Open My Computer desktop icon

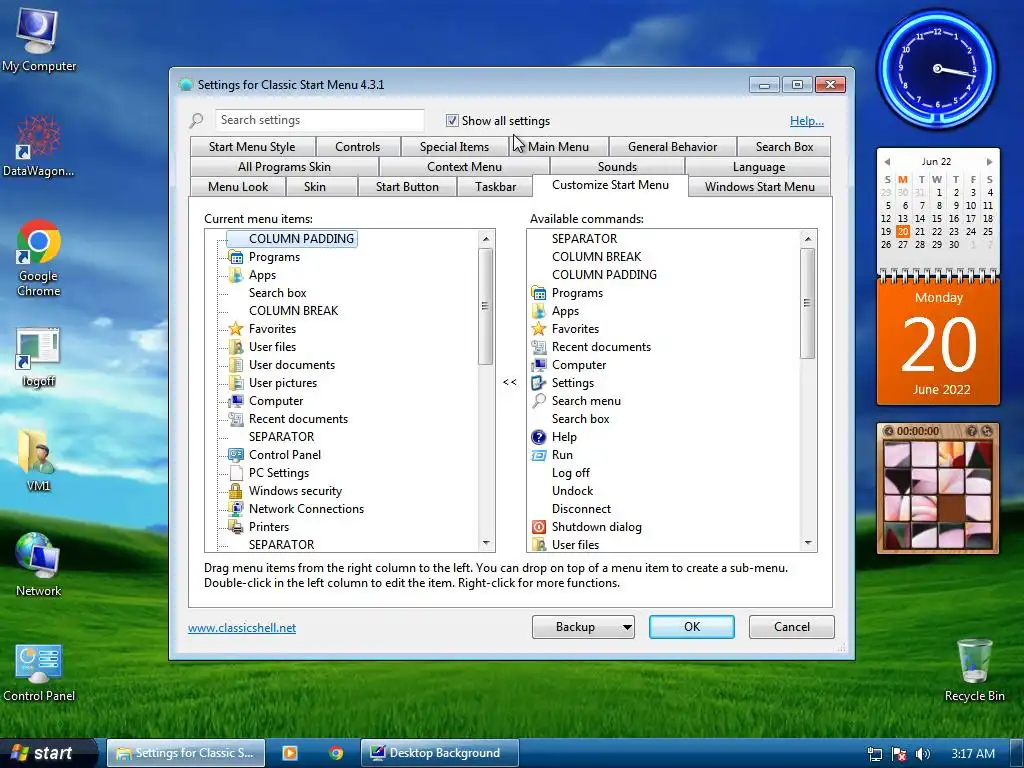coord(39,39)
